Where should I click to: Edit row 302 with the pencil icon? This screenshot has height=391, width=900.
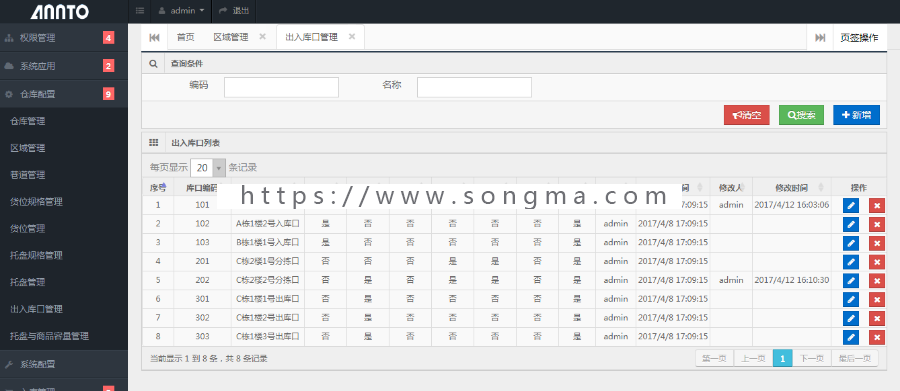pos(851,319)
